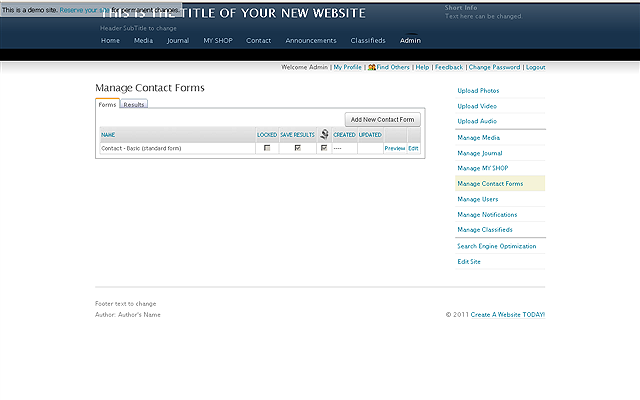Switch to the Results tab
The height and width of the screenshot is (400, 640).
135,104
